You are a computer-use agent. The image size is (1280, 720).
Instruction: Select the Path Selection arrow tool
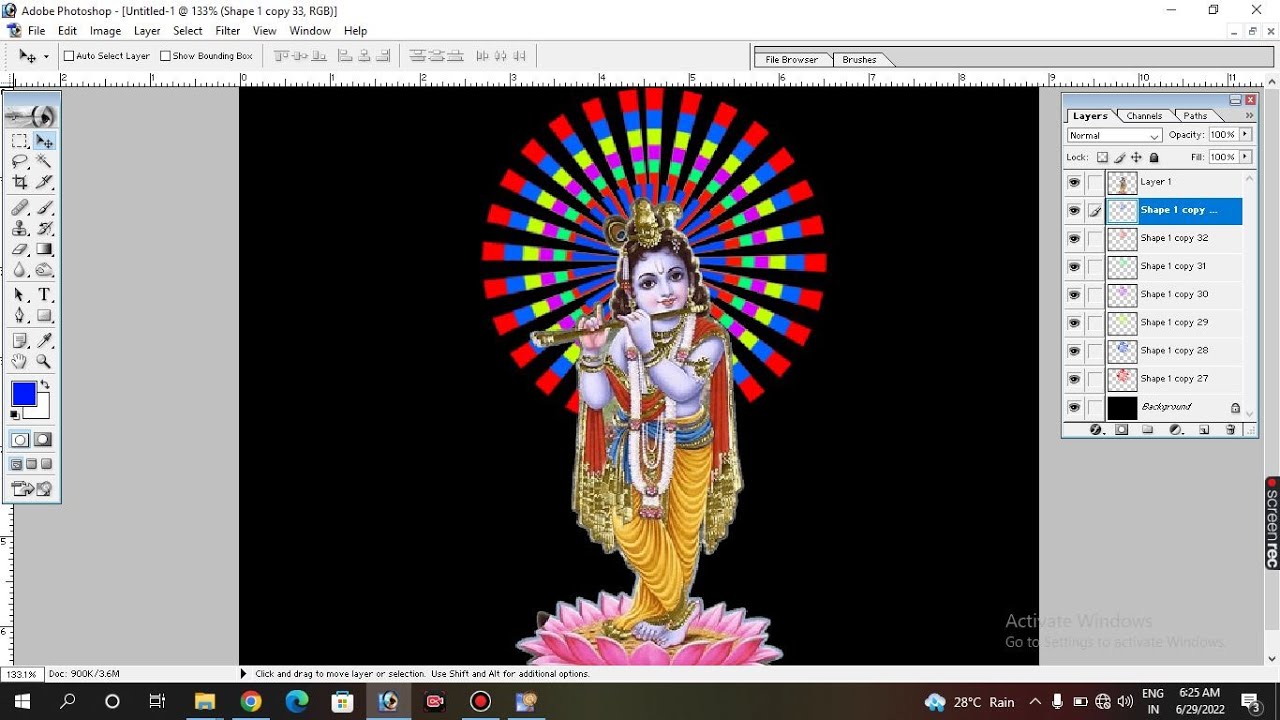coord(20,295)
